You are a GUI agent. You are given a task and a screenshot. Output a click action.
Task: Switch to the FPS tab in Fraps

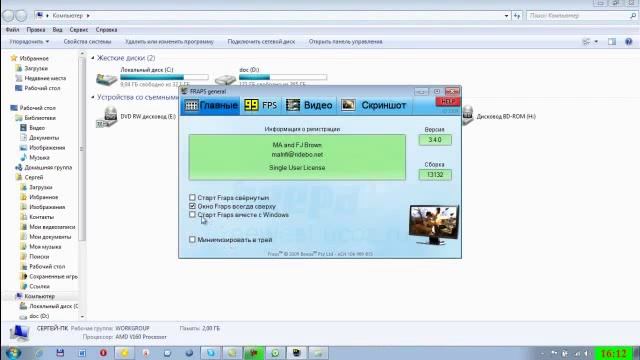[x=261, y=106]
